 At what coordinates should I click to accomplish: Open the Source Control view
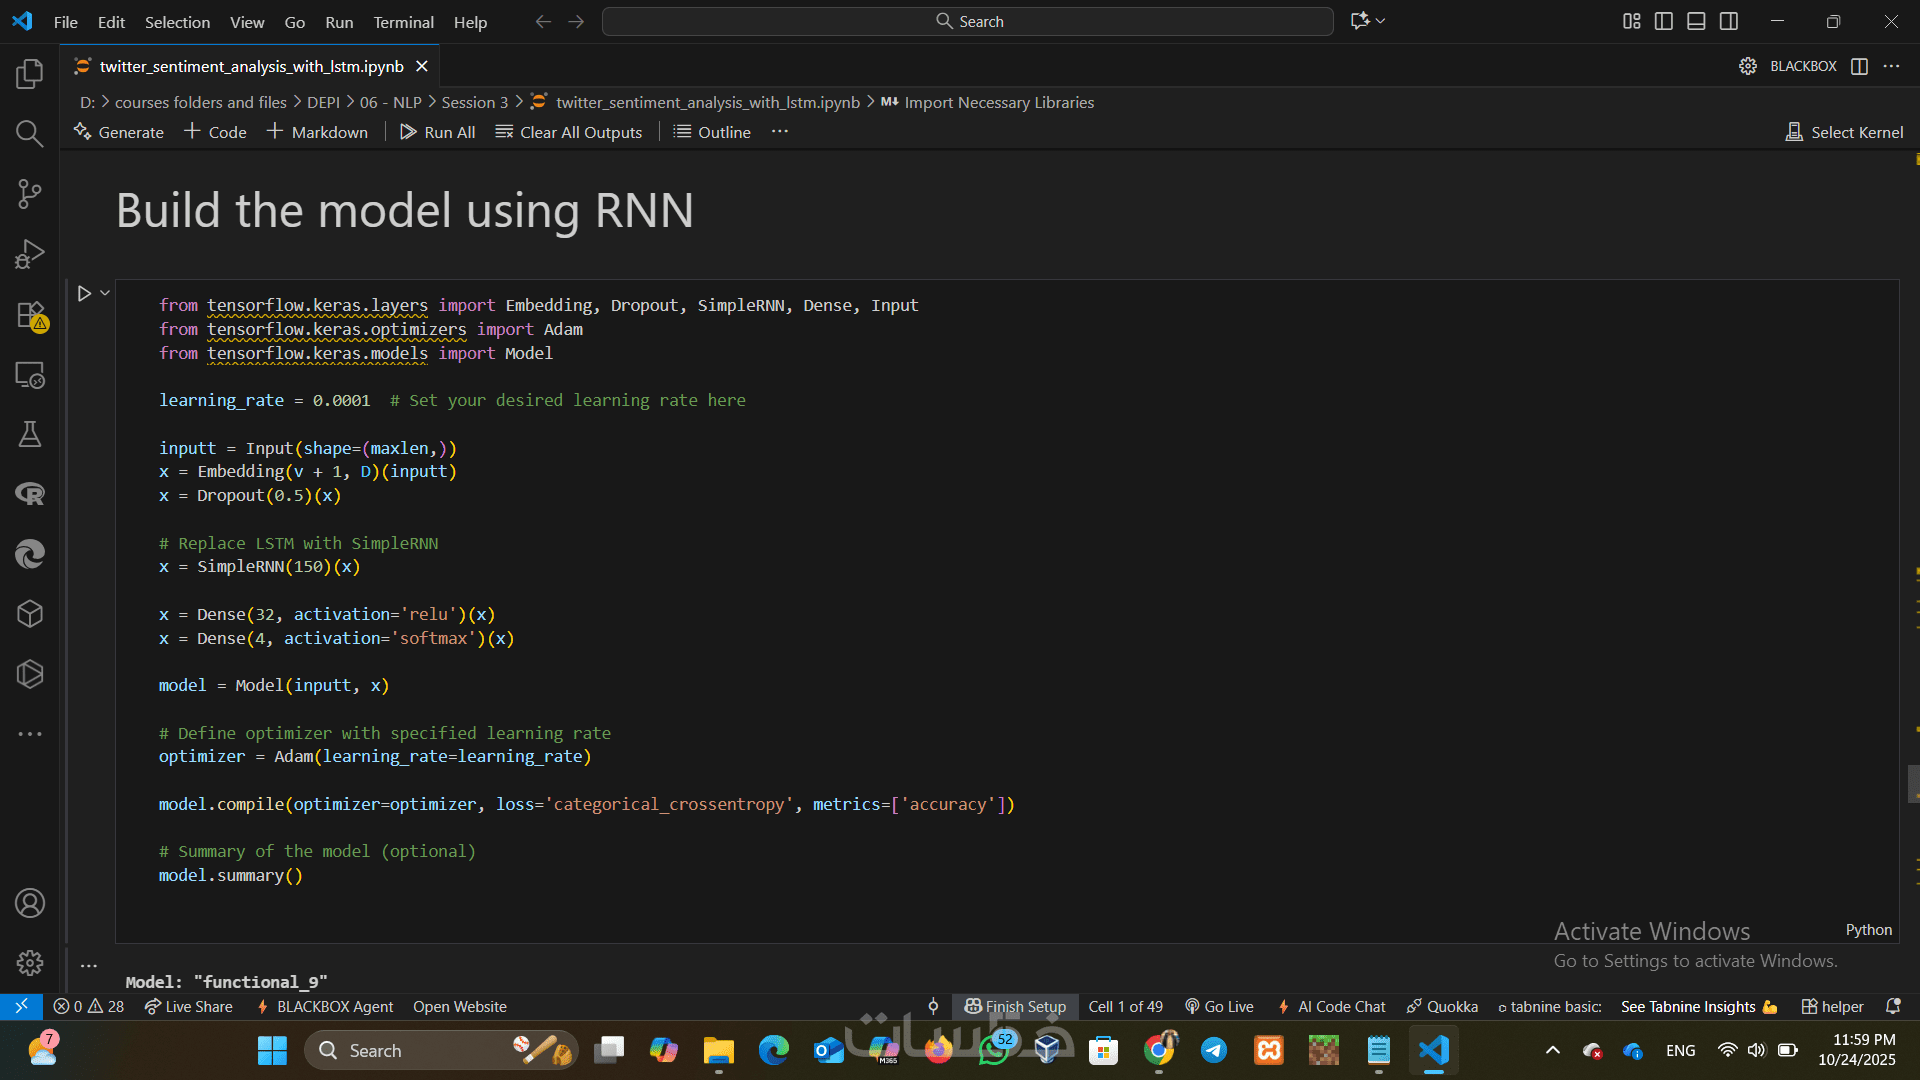pos(30,194)
